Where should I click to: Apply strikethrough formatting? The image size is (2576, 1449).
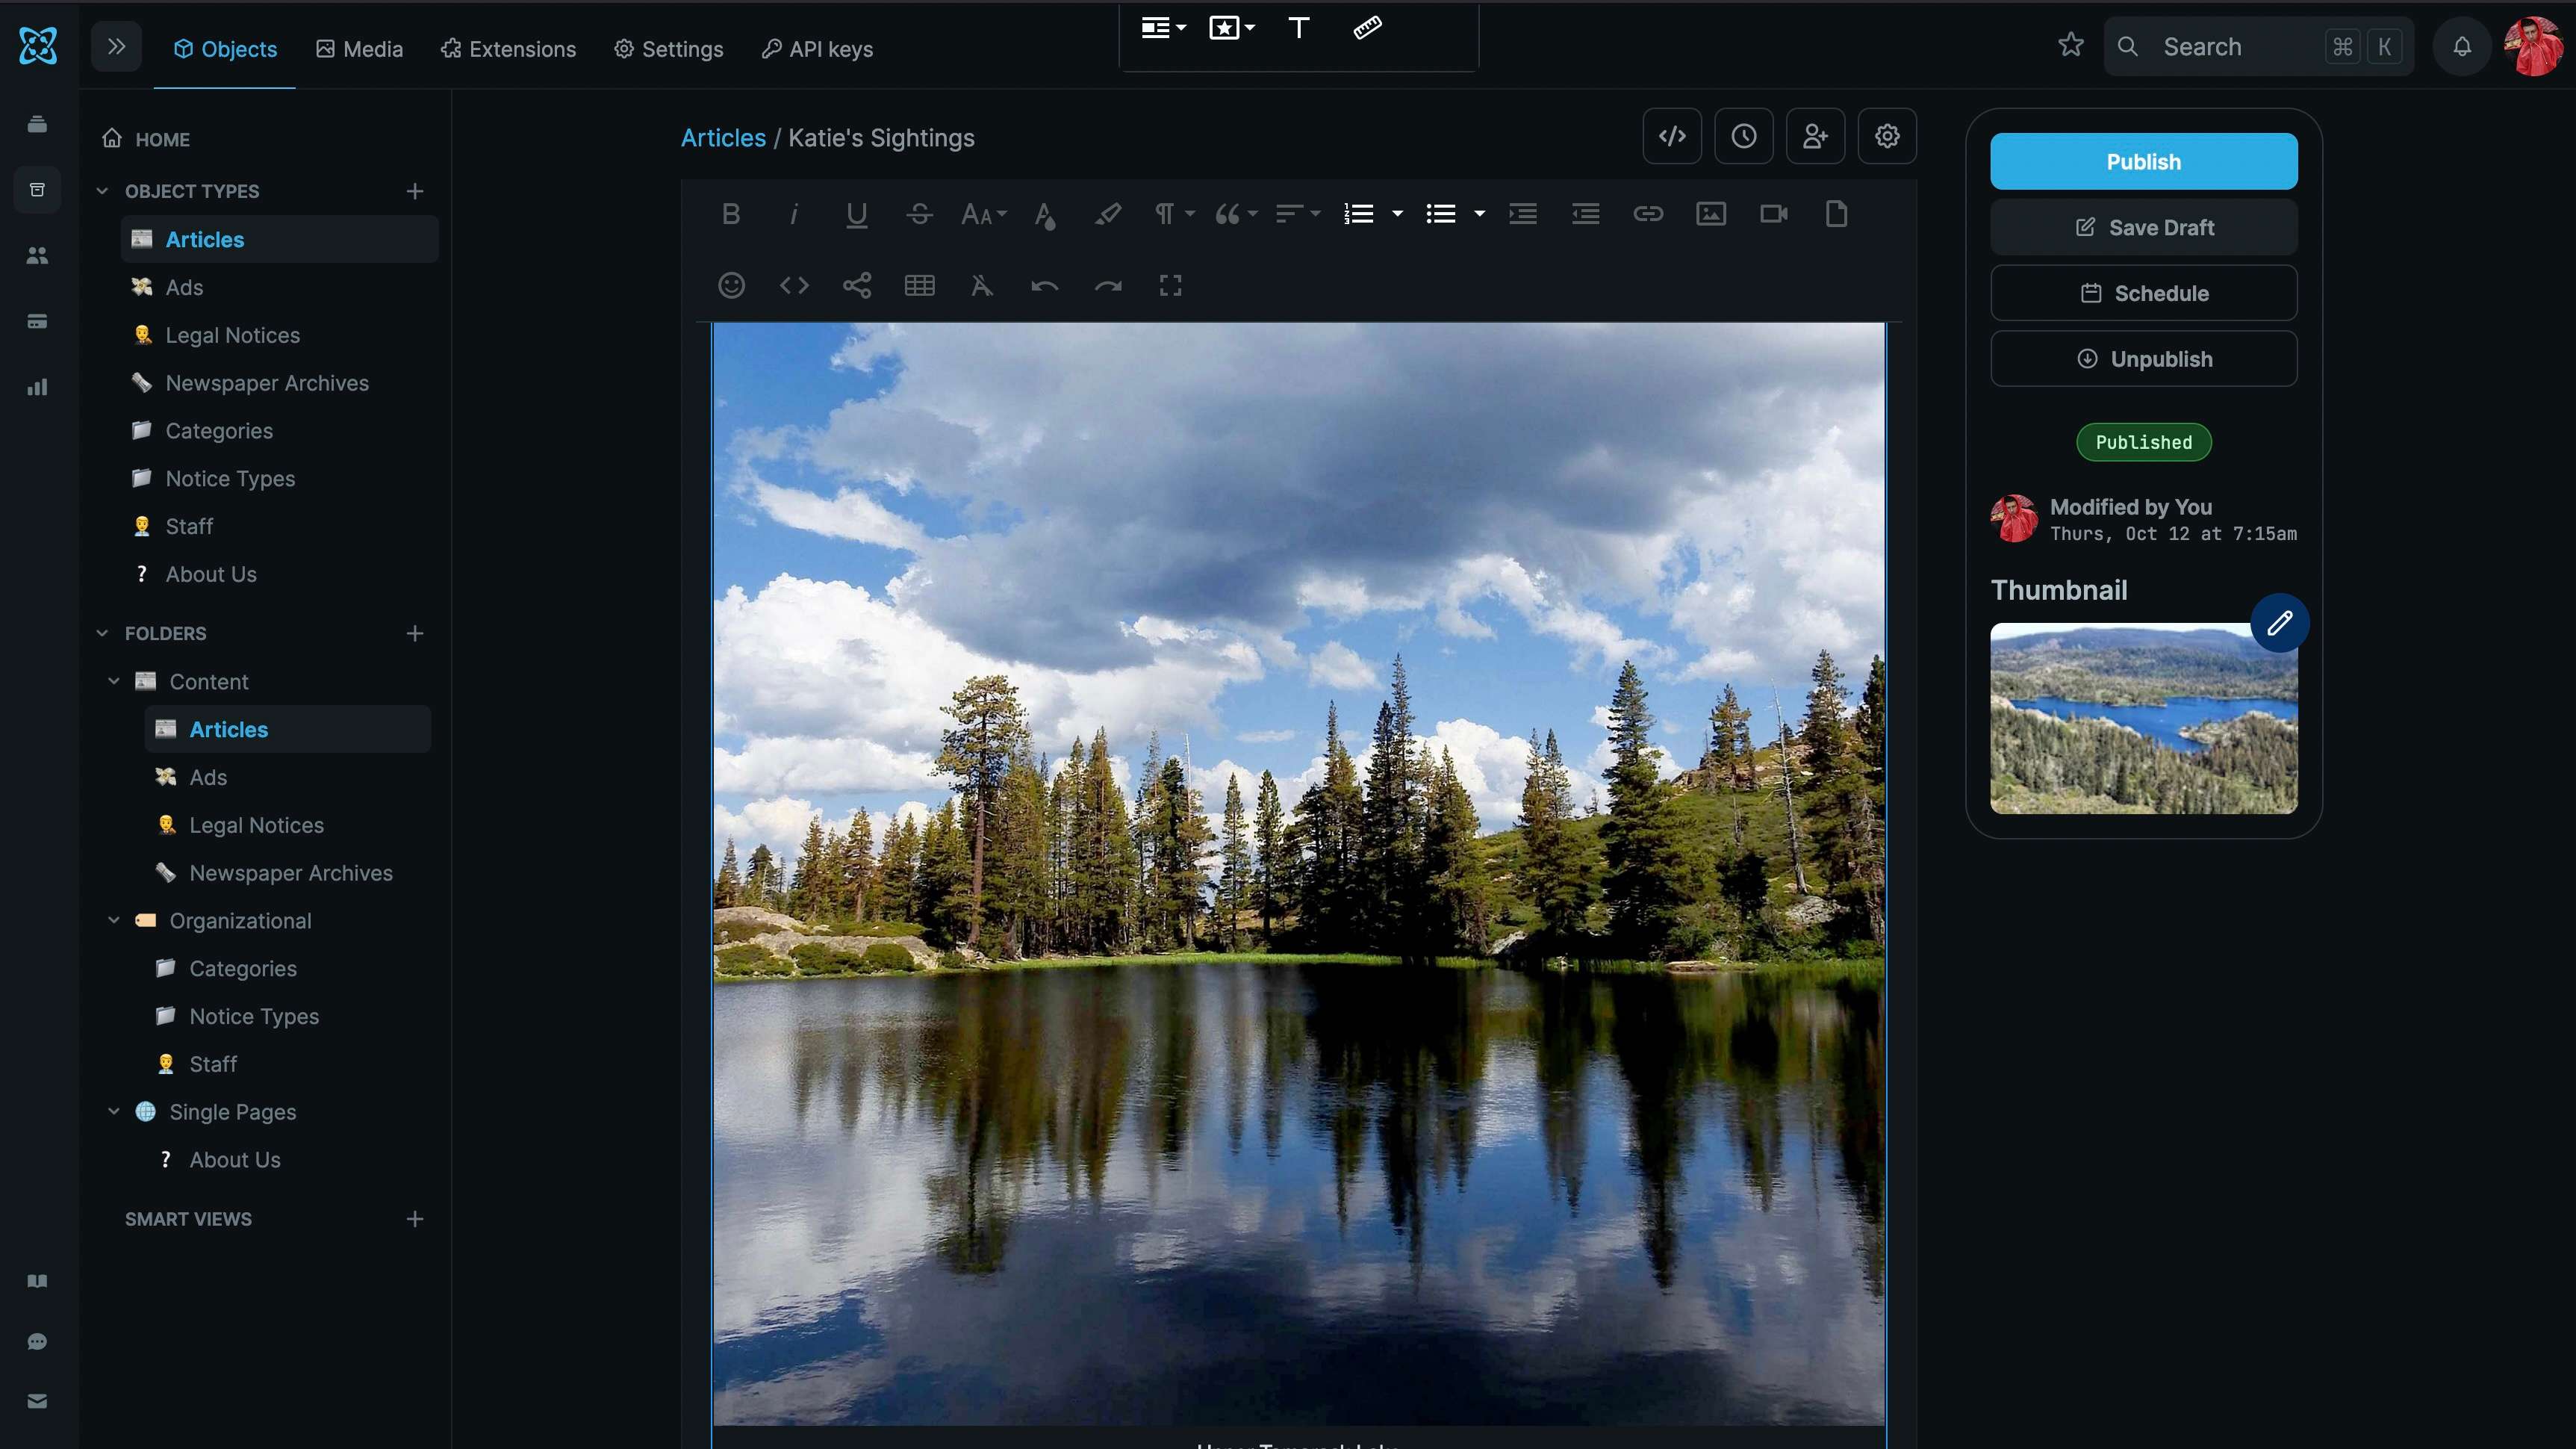point(920,214)
